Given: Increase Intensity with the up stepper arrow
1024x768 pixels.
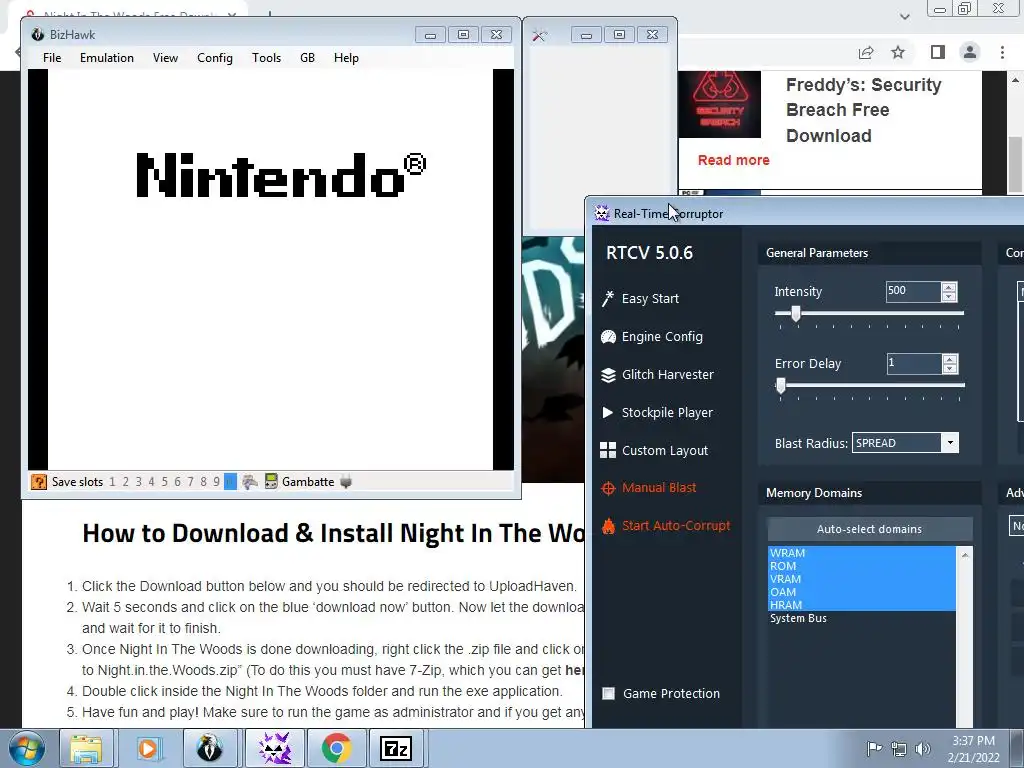Looking at the screenshot, I should [950, 287].
